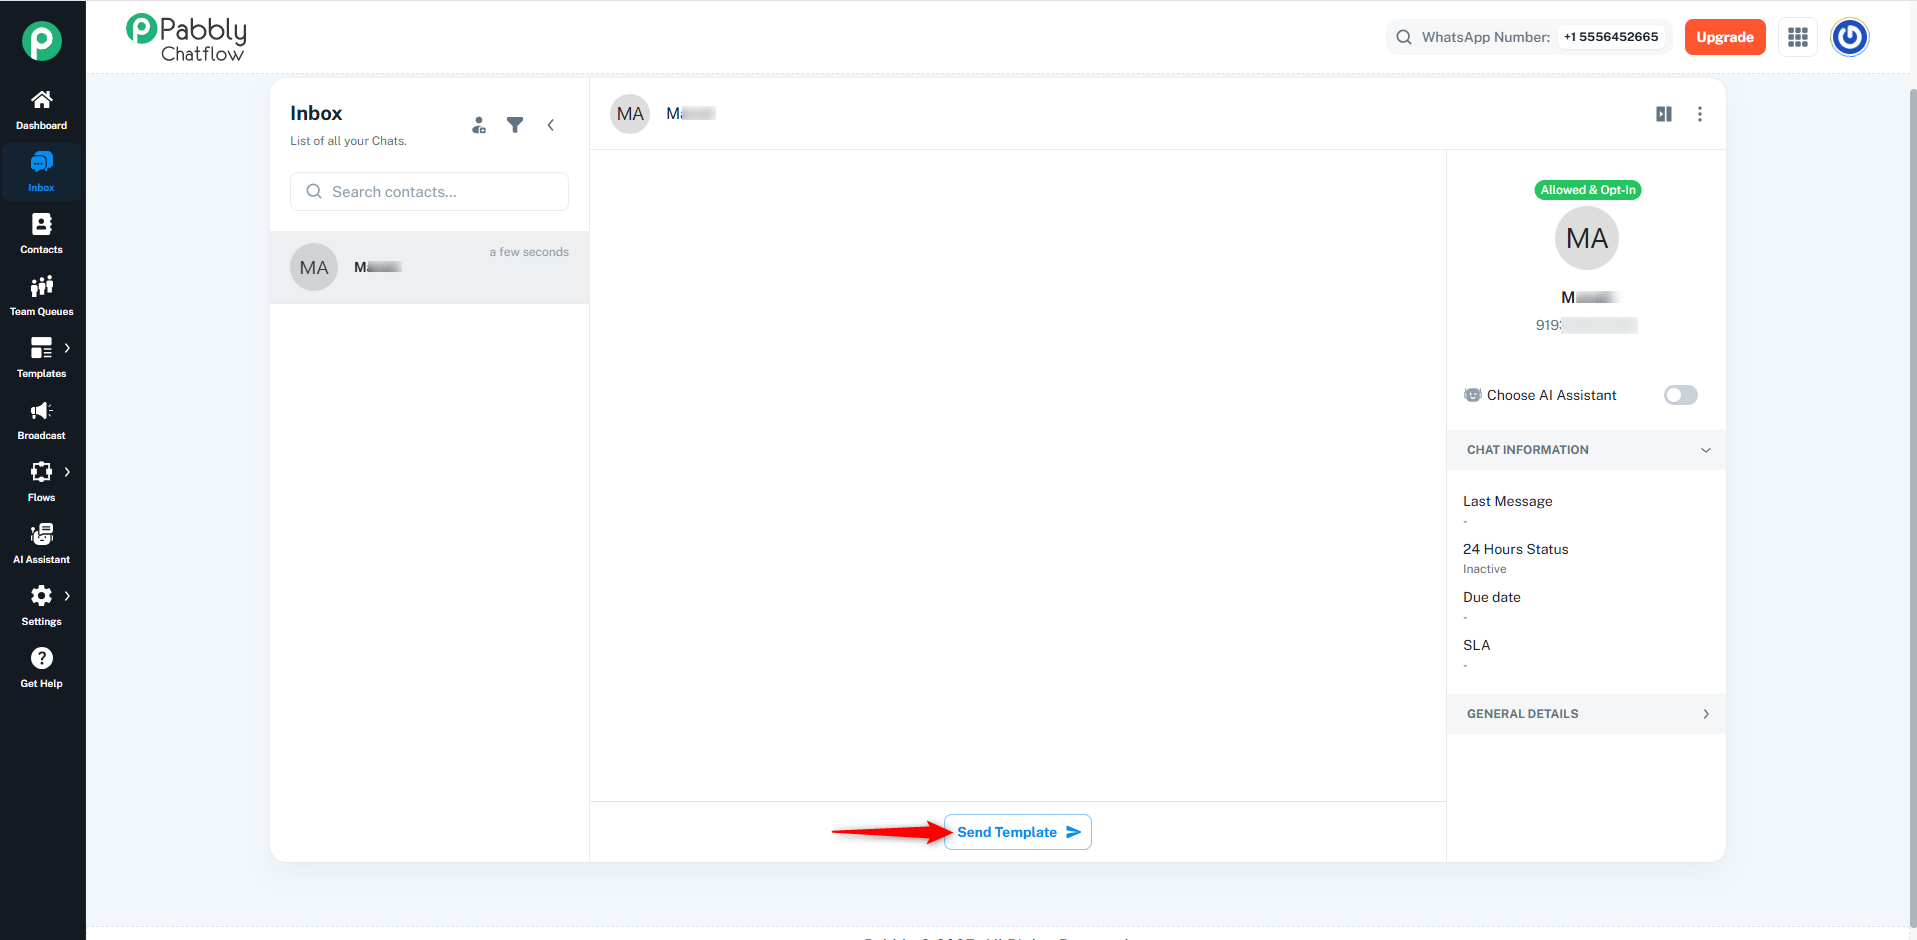Open Contacts in the sidebar
This screenshot has height=940, width=1917.
(41, 234)
